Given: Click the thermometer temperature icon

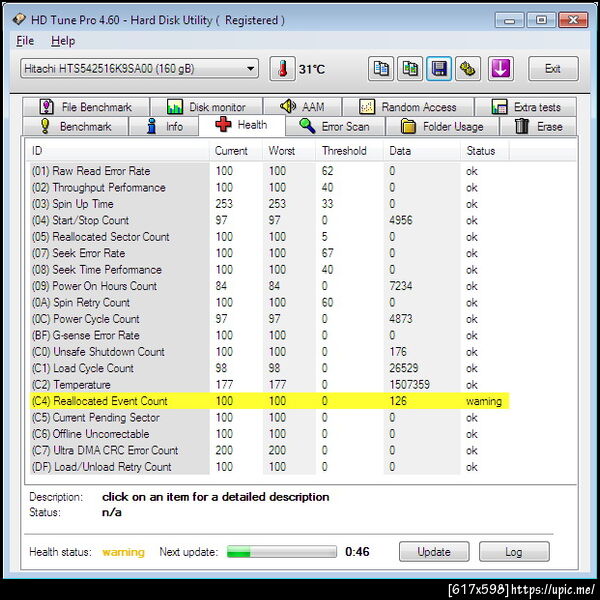Looking at the screenshot, I should coord(282,69).
